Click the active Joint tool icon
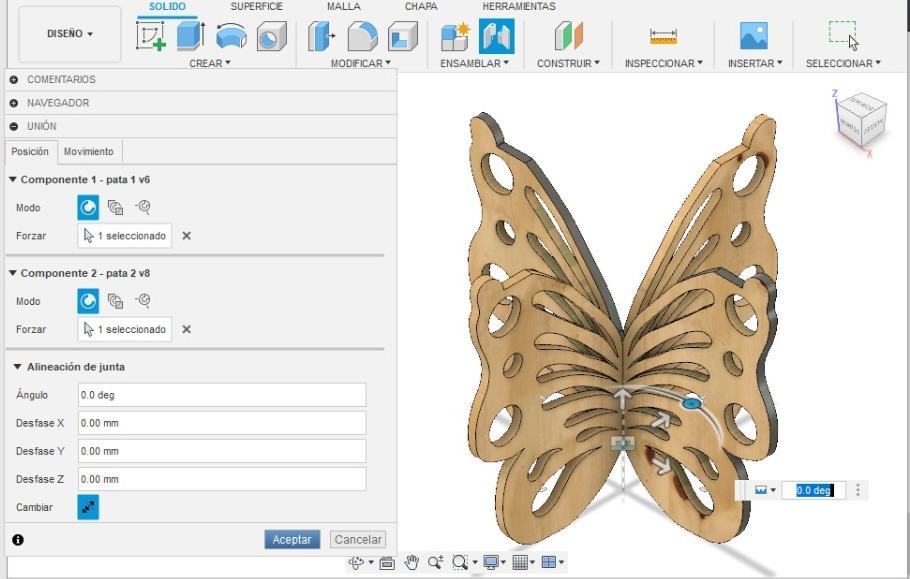 click(496, 36)
